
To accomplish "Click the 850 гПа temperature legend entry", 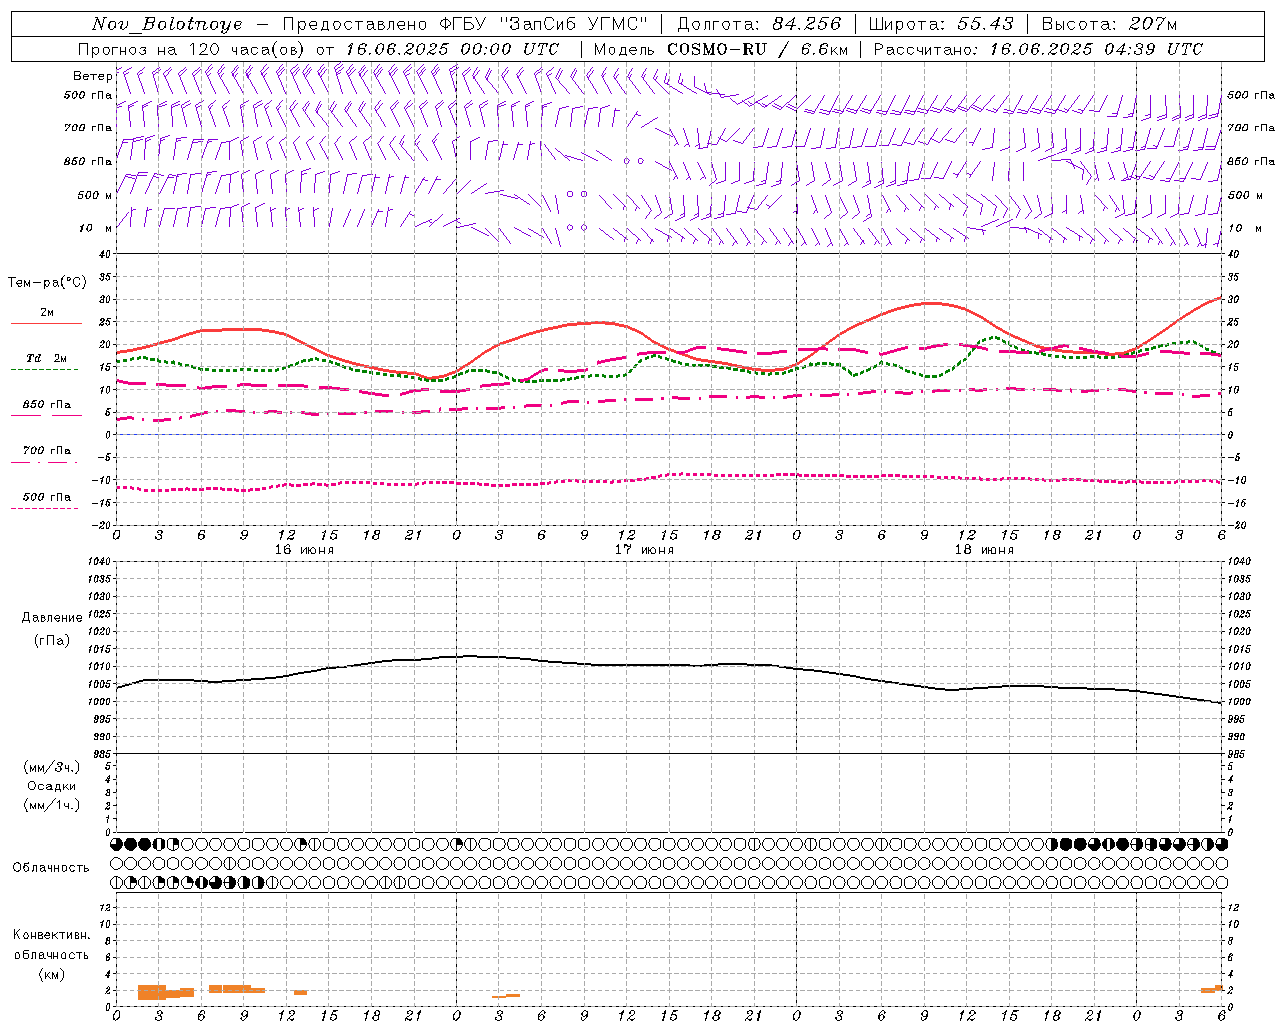I will [x=47, y=405].
